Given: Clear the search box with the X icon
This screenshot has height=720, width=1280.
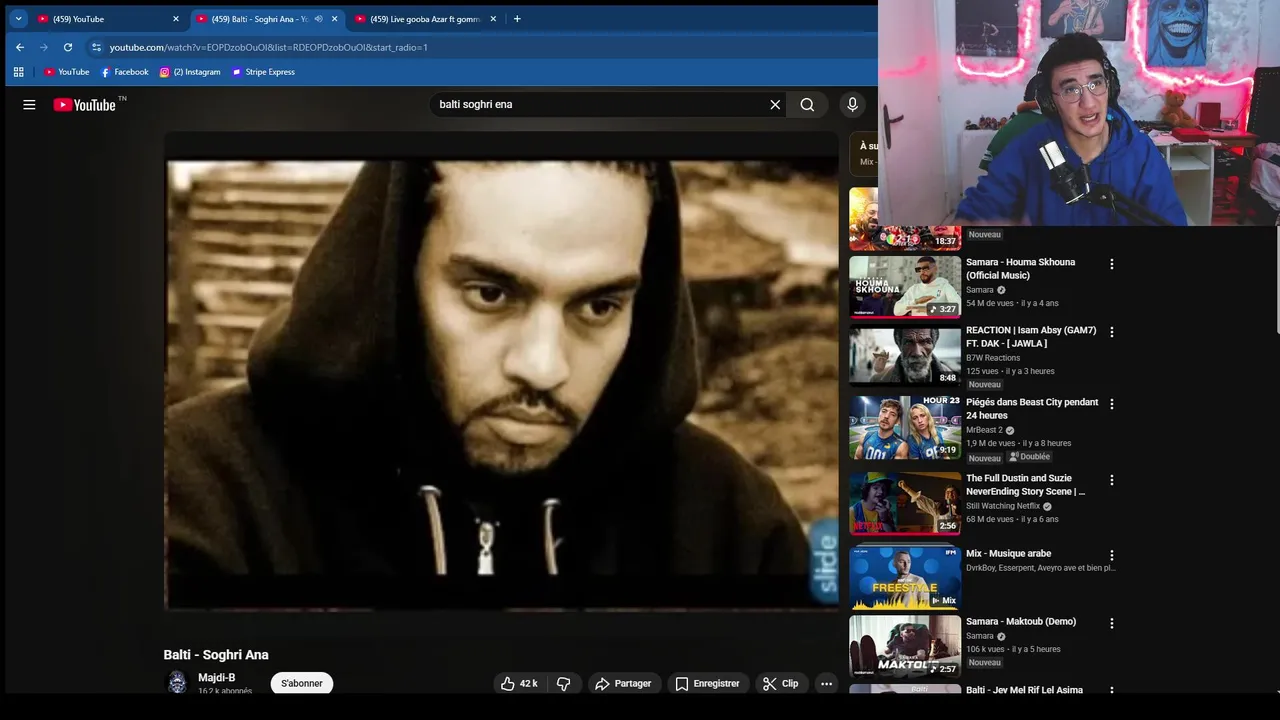Looking at the screenshot, I should (775, 105).
